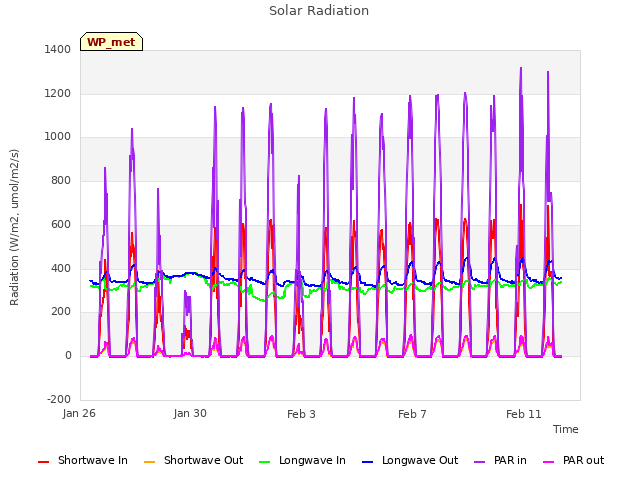Click the low PAR in peak near Jan 30
This screenshot has height=480, width=640.
[186, 292]
